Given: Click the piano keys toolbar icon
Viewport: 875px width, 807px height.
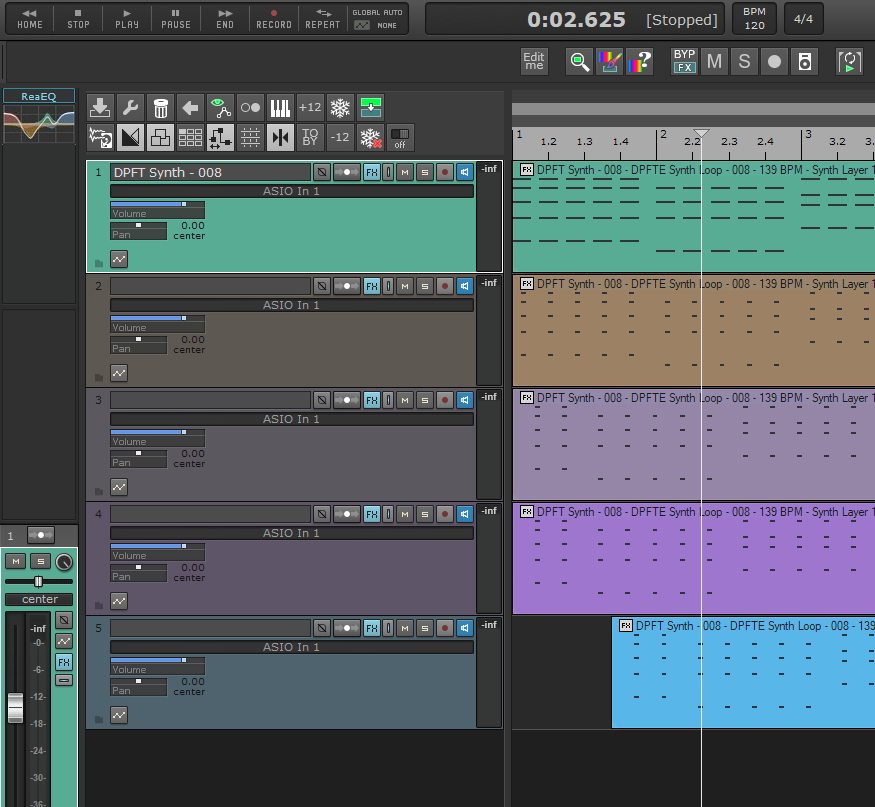Looking at the screenshot, I should coord(280,108).
